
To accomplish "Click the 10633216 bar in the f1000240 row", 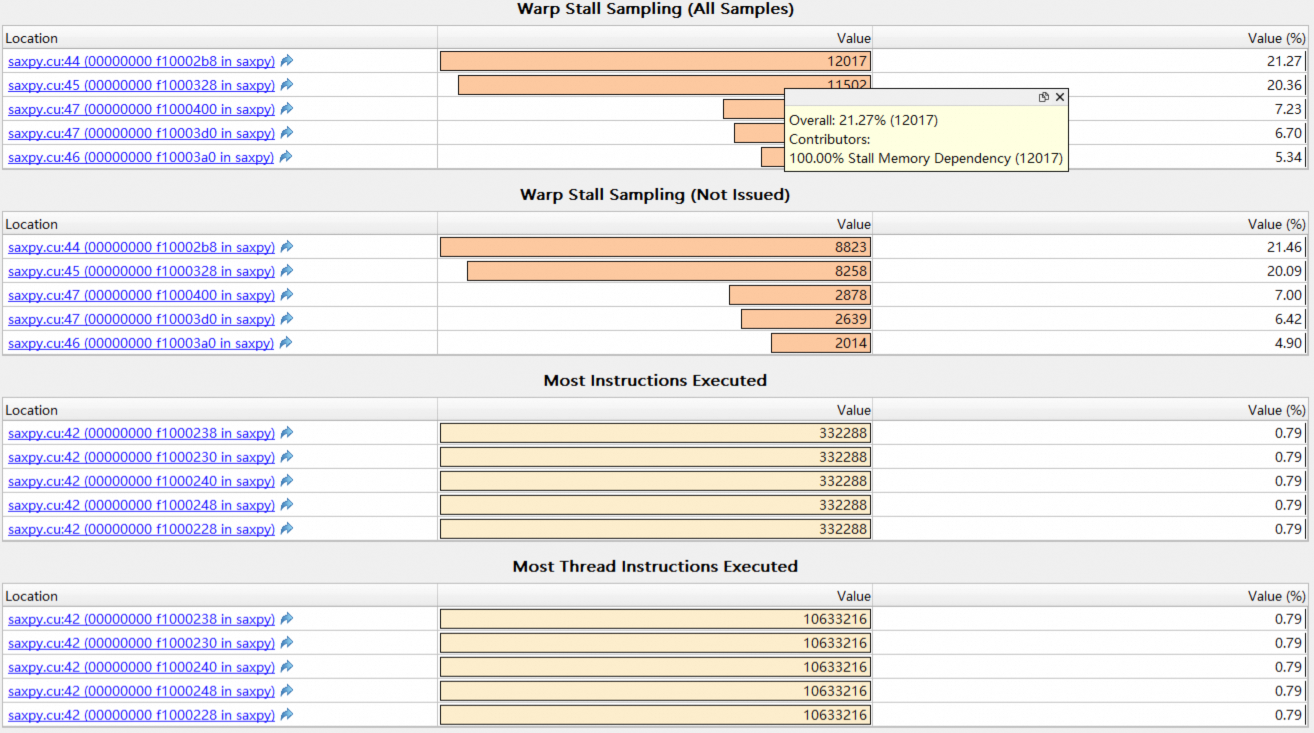I will coord(655,667).
